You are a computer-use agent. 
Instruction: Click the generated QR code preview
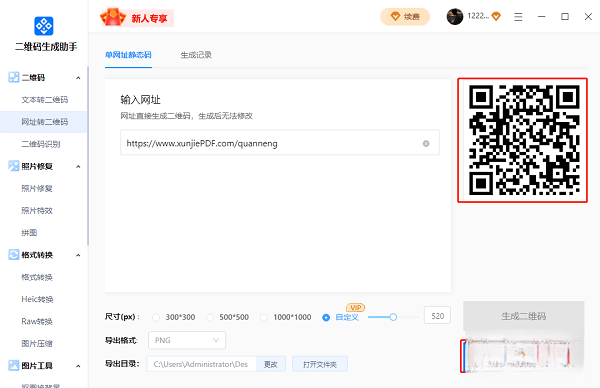click(523, 140)
